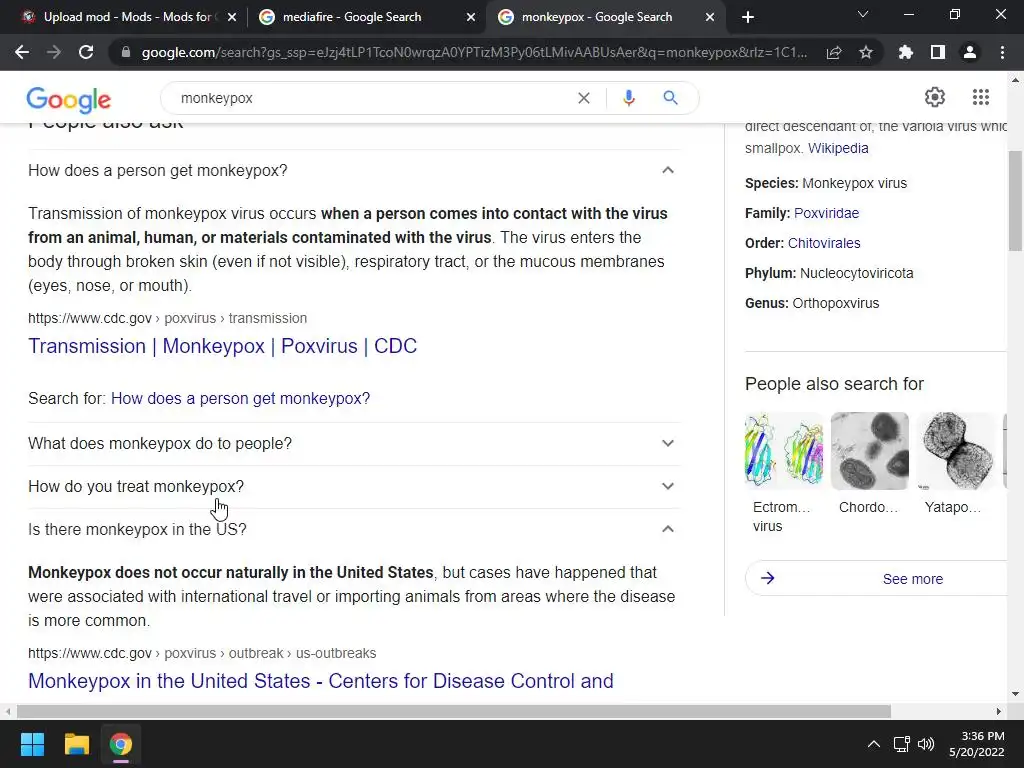The image size is (1024, 768).
Task: Click the Chrome taskbar icon
Action: point(121,744)
